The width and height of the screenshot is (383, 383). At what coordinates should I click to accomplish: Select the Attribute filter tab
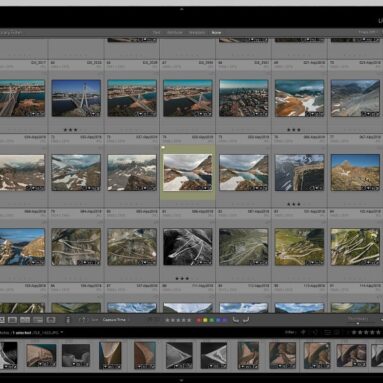pos(175,33)
